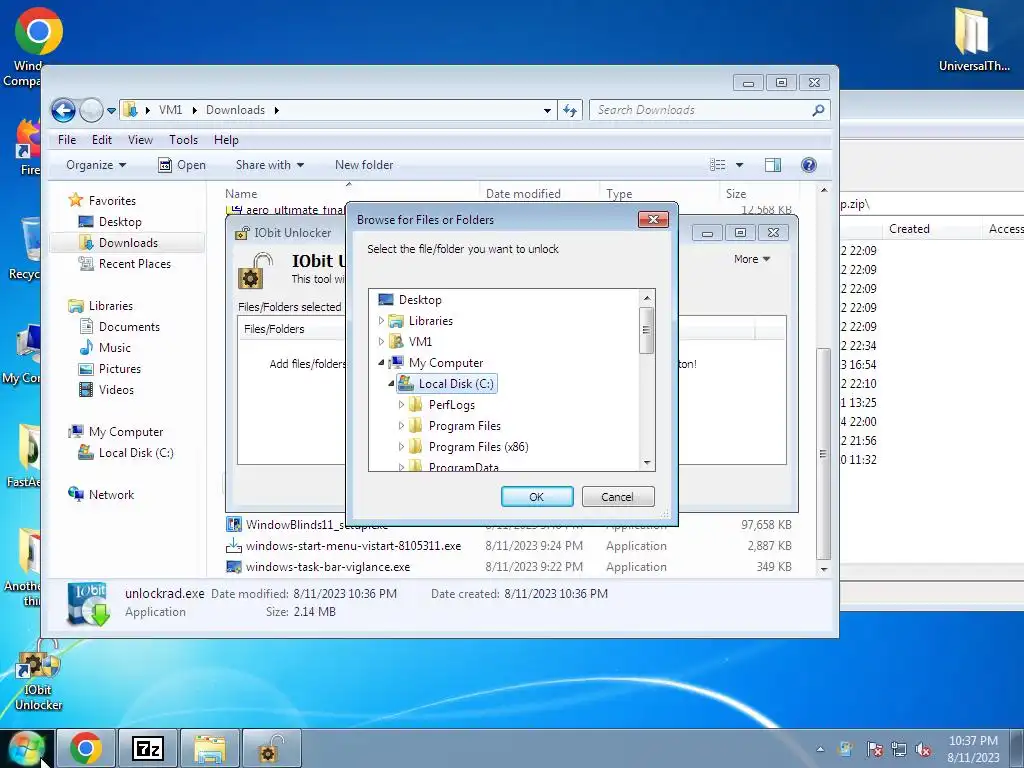Open UniversalTh... desktop folder icon
1024x768 pixels.
pyautogui.click(x=974, y=39)
